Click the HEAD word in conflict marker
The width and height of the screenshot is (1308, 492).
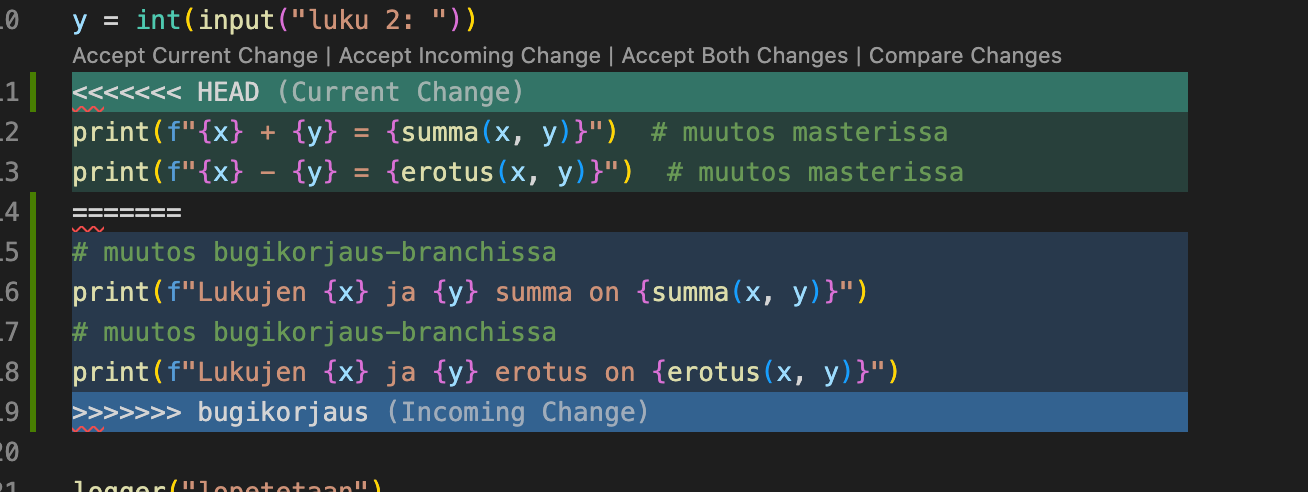pyautogui.click(x=228, y=93)
